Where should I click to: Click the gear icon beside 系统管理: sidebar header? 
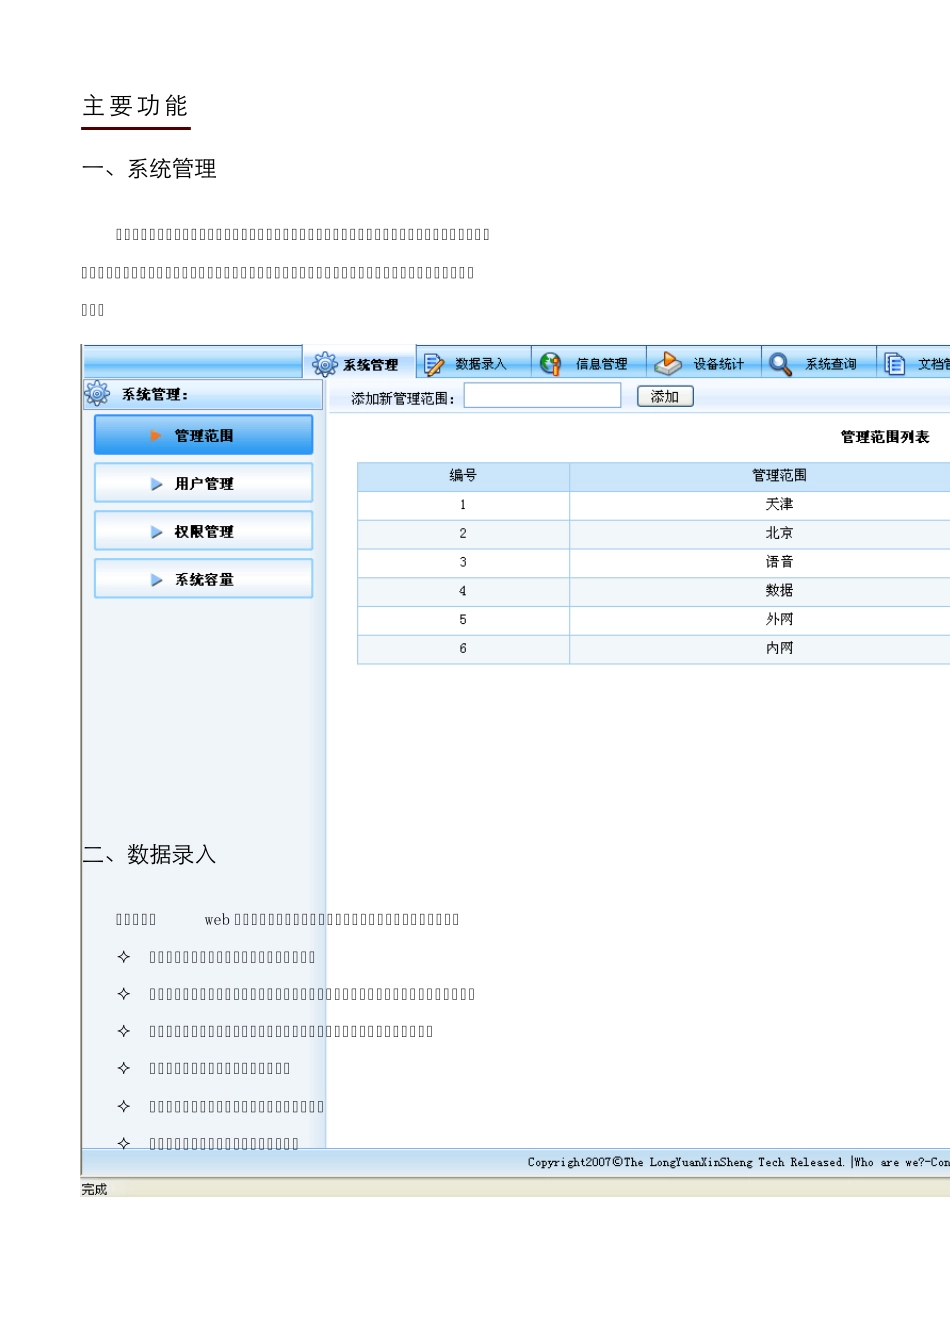(x=97, y=394)
